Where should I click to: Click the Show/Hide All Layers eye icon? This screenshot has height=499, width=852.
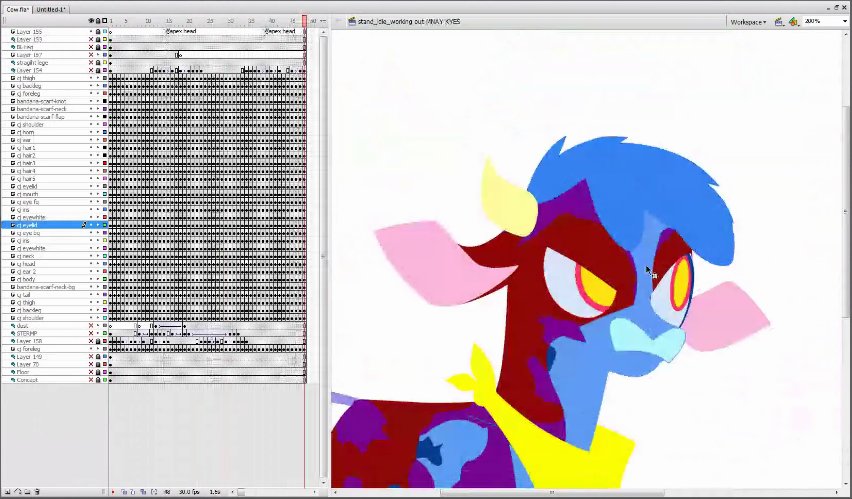point(91,21)
